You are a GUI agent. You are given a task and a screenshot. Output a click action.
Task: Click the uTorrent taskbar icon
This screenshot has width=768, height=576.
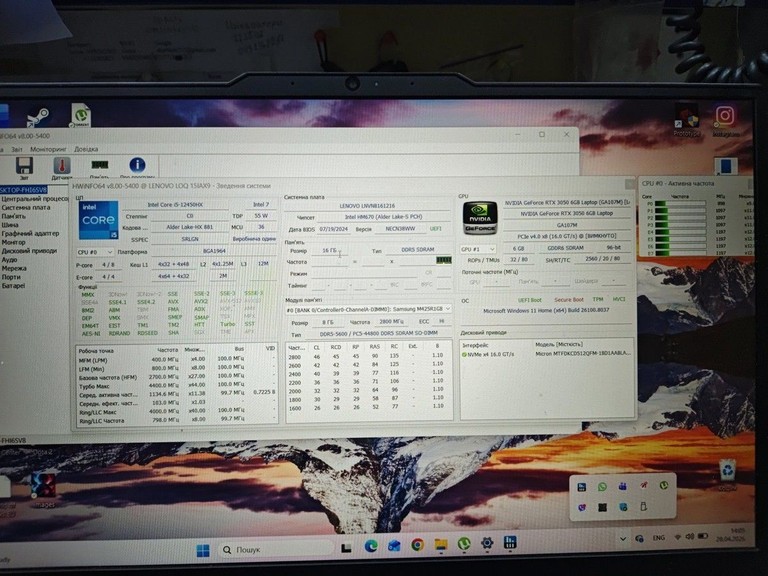tap(464, 543)
